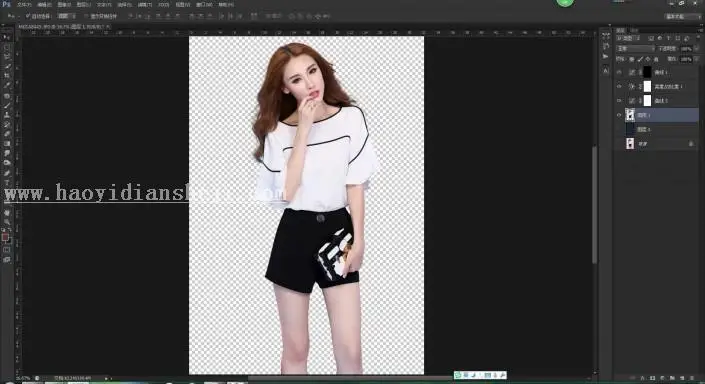Toggle Lock image pixels brush icon
The height and width of the screenshot is (384, 705).
pyautogui.click(x=640, y=59)
